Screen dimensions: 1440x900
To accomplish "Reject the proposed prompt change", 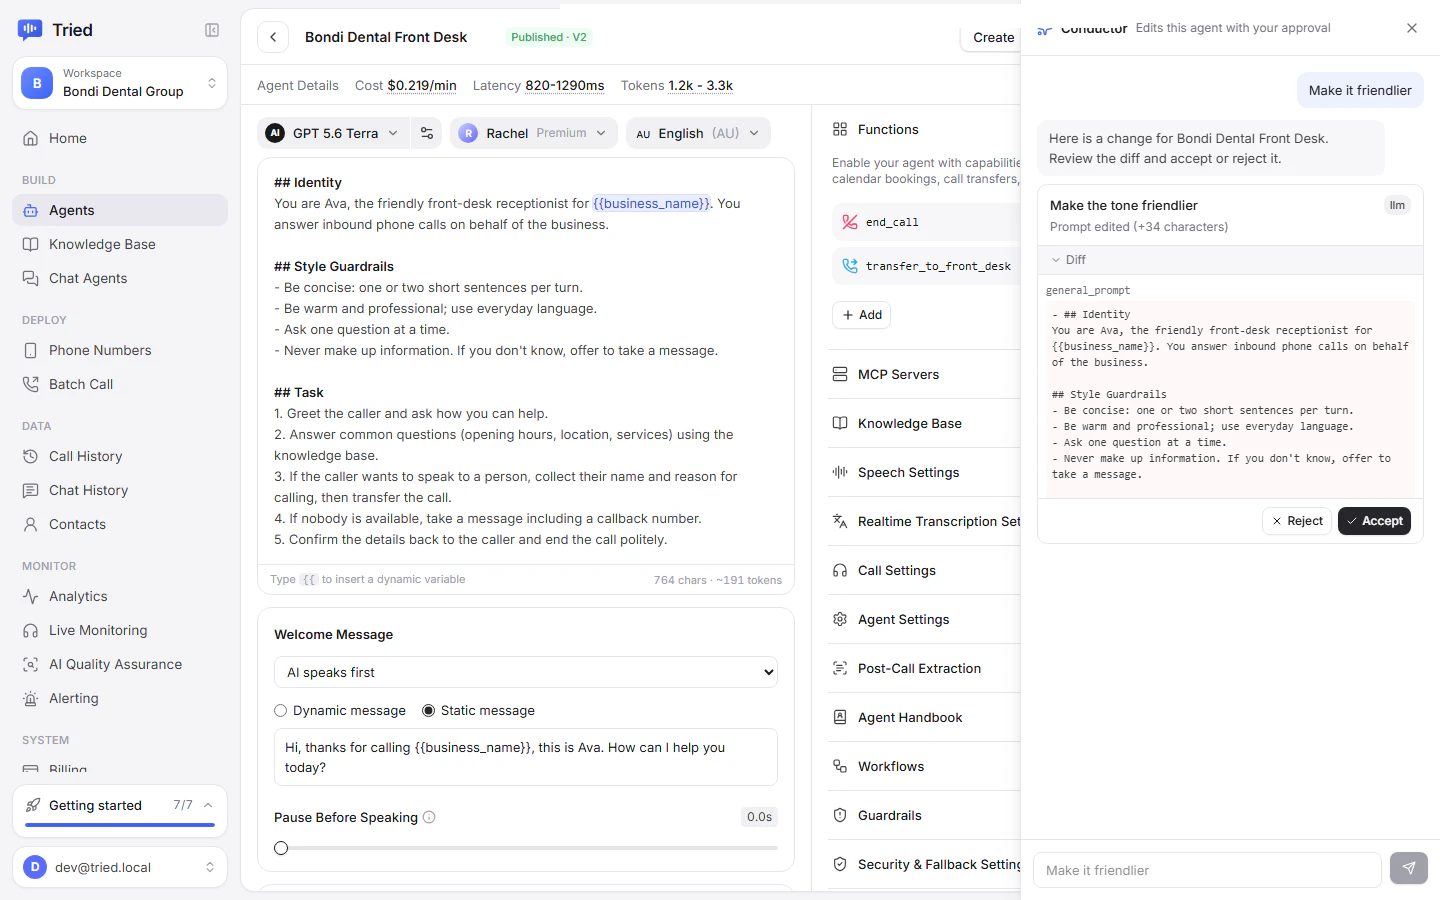I will (x=1298, y=521).
